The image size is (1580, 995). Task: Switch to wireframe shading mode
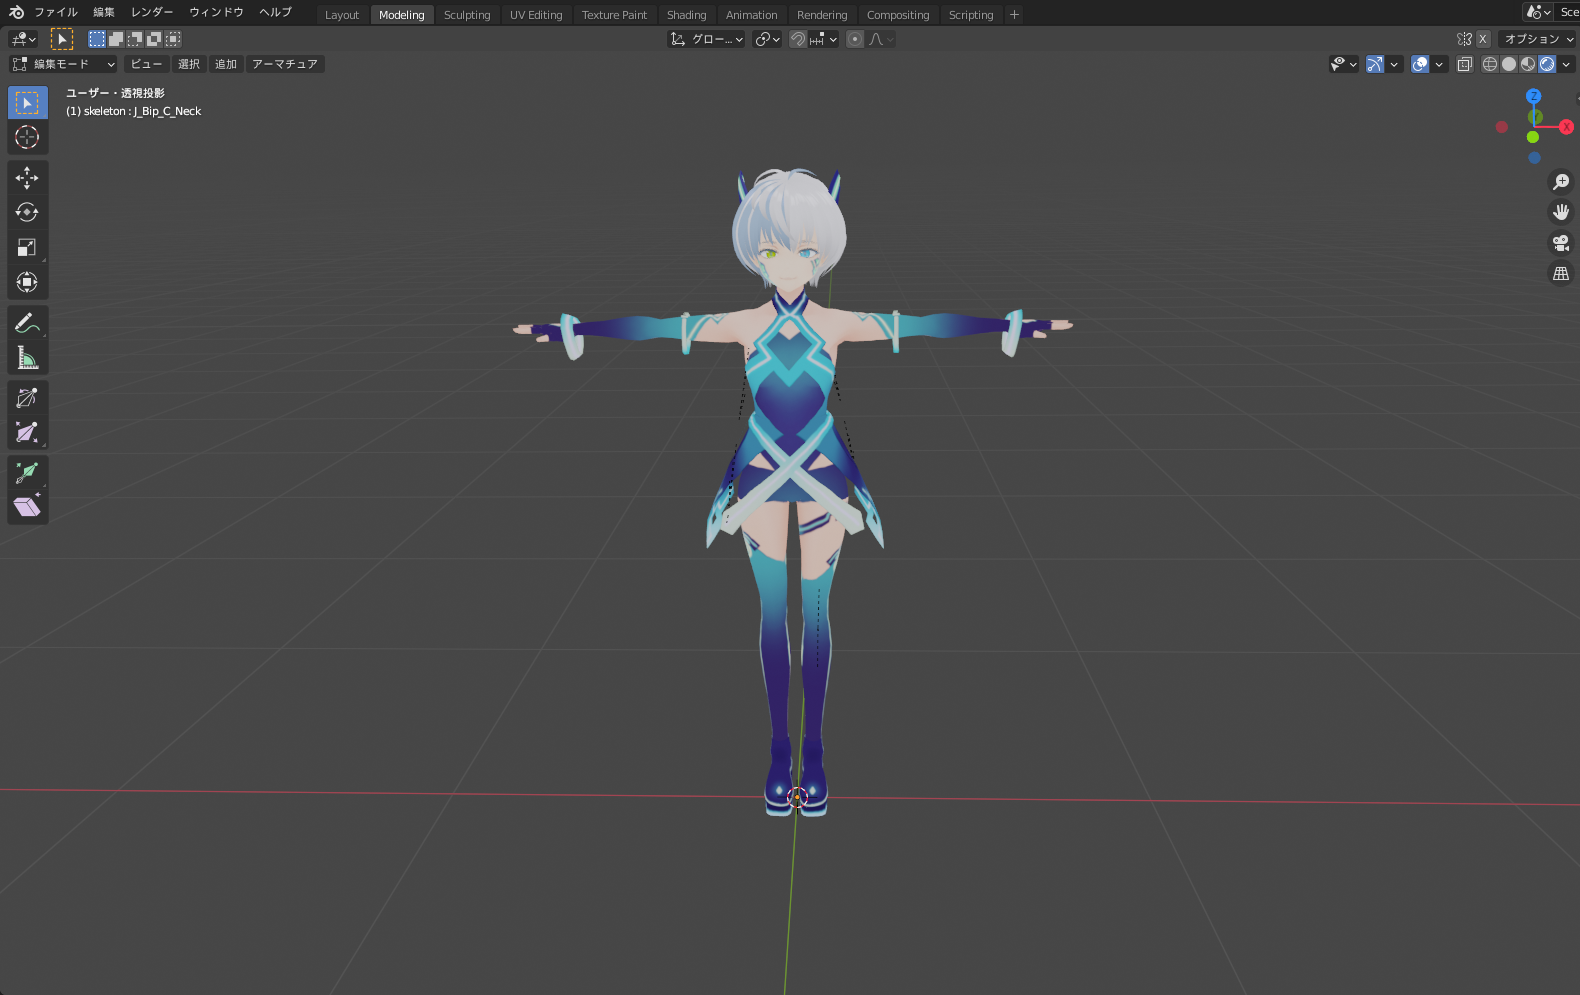coord(1490,64)
